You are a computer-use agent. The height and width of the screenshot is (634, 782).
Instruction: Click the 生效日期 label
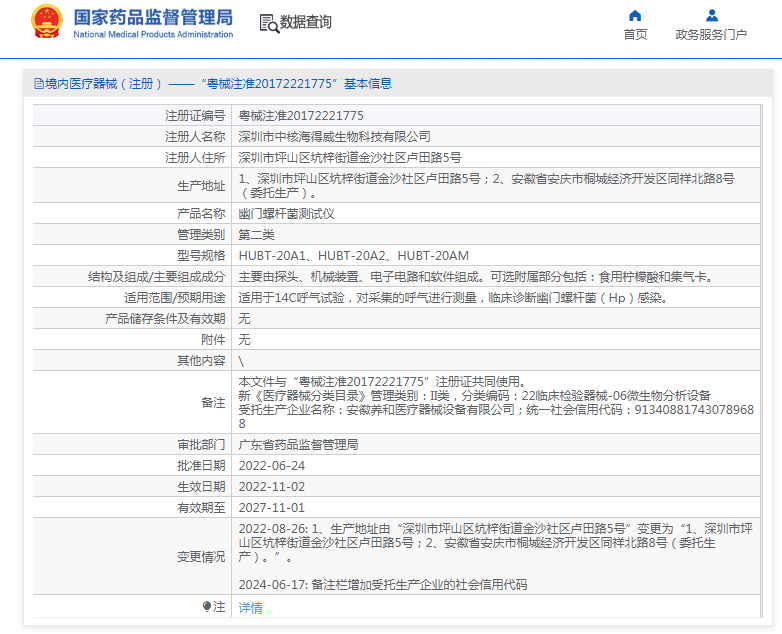201,486
